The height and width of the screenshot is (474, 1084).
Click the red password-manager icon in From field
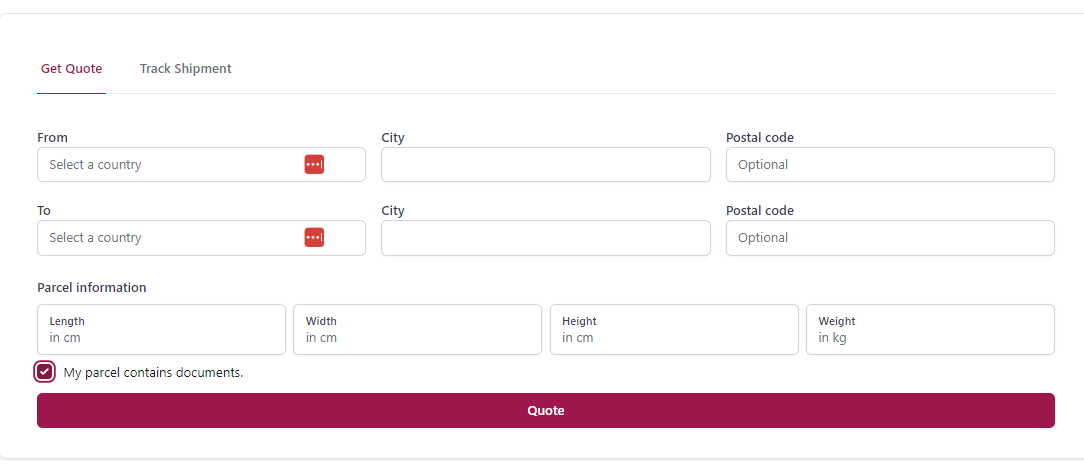tap(314, 164)
